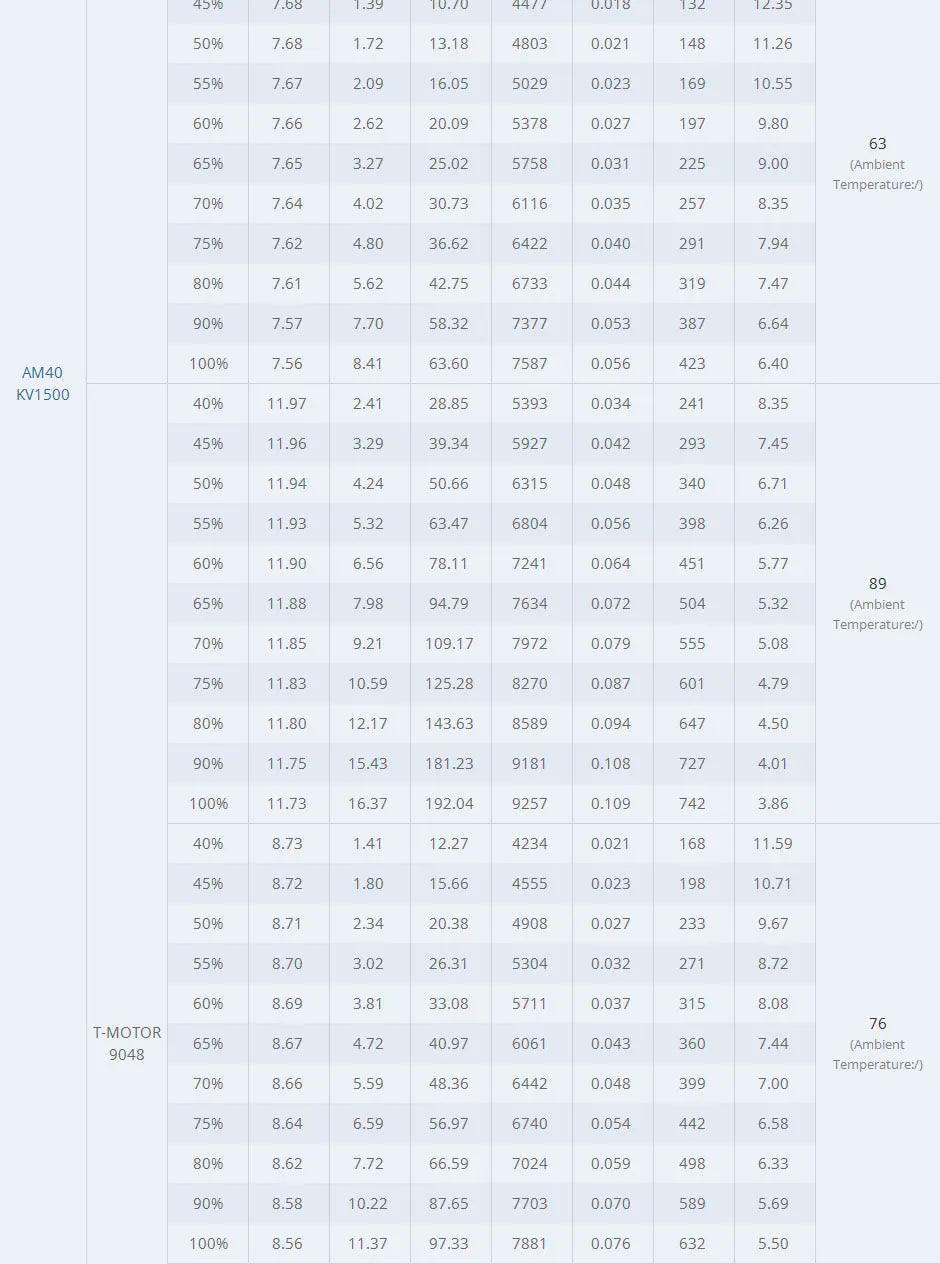
Task: Select the 632 thrust value cell
Action: click(x=692, y=1244)
